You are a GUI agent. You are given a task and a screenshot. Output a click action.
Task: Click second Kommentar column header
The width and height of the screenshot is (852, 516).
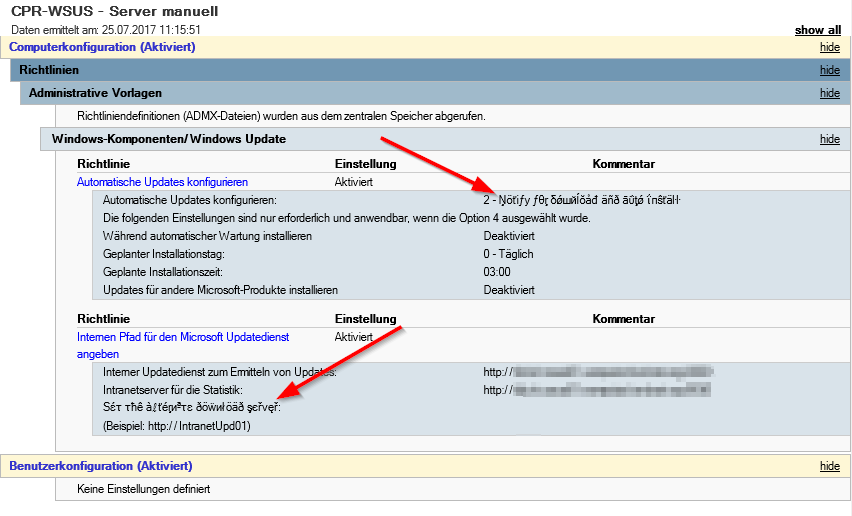624,319
